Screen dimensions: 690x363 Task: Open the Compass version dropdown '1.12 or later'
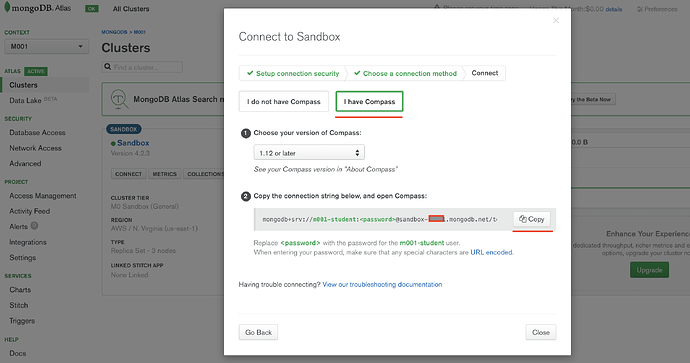(309, 153)
